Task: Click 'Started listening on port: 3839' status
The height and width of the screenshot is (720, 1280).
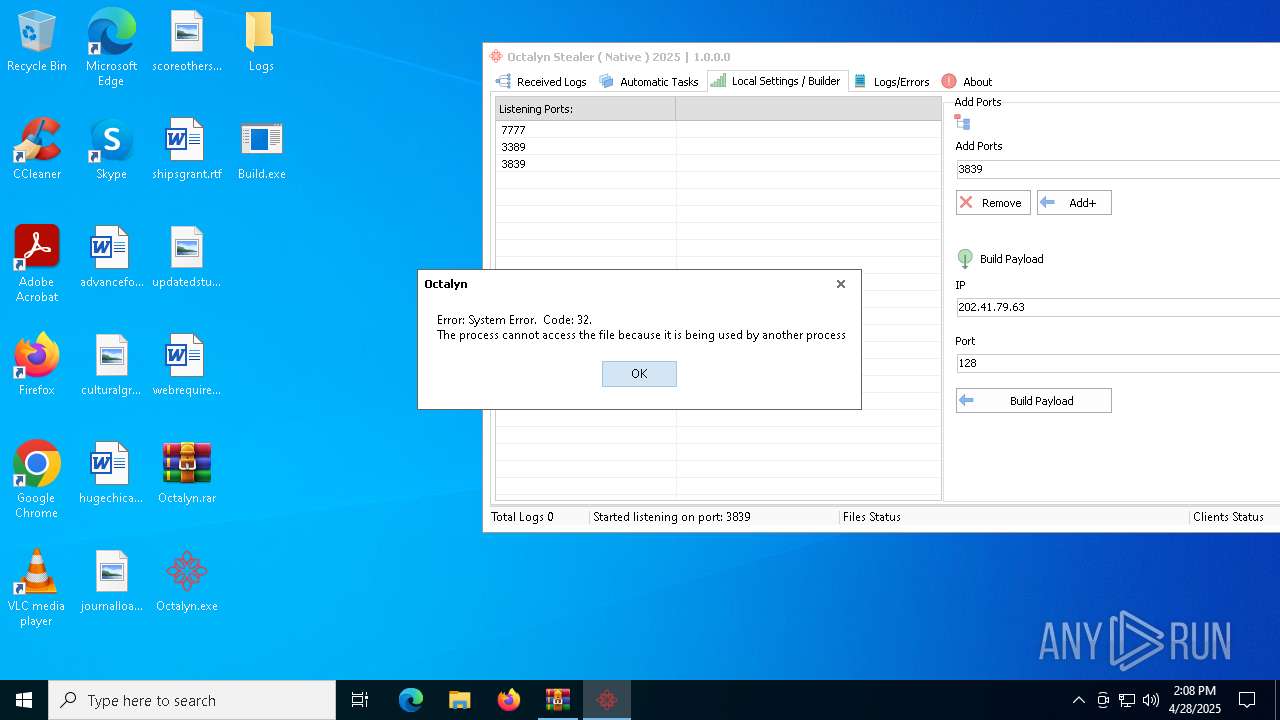Action: (672, 517)
